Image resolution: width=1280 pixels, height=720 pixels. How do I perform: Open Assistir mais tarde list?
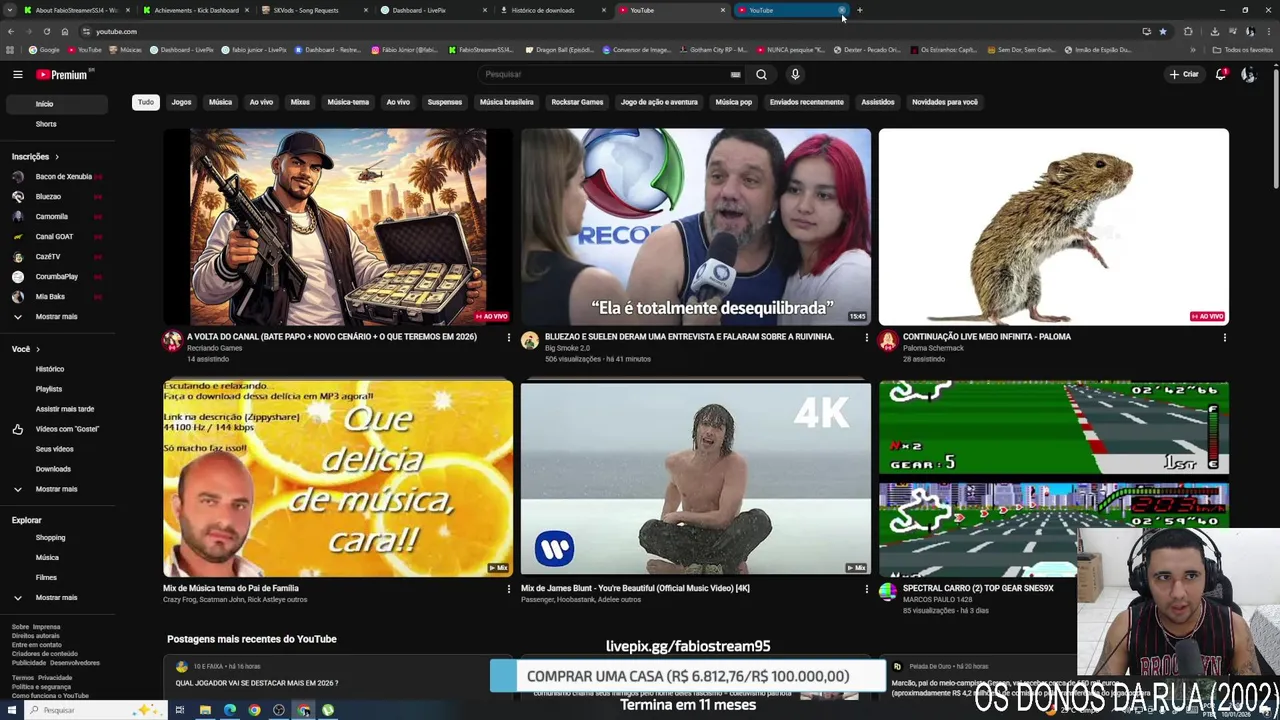pos(57,409)
